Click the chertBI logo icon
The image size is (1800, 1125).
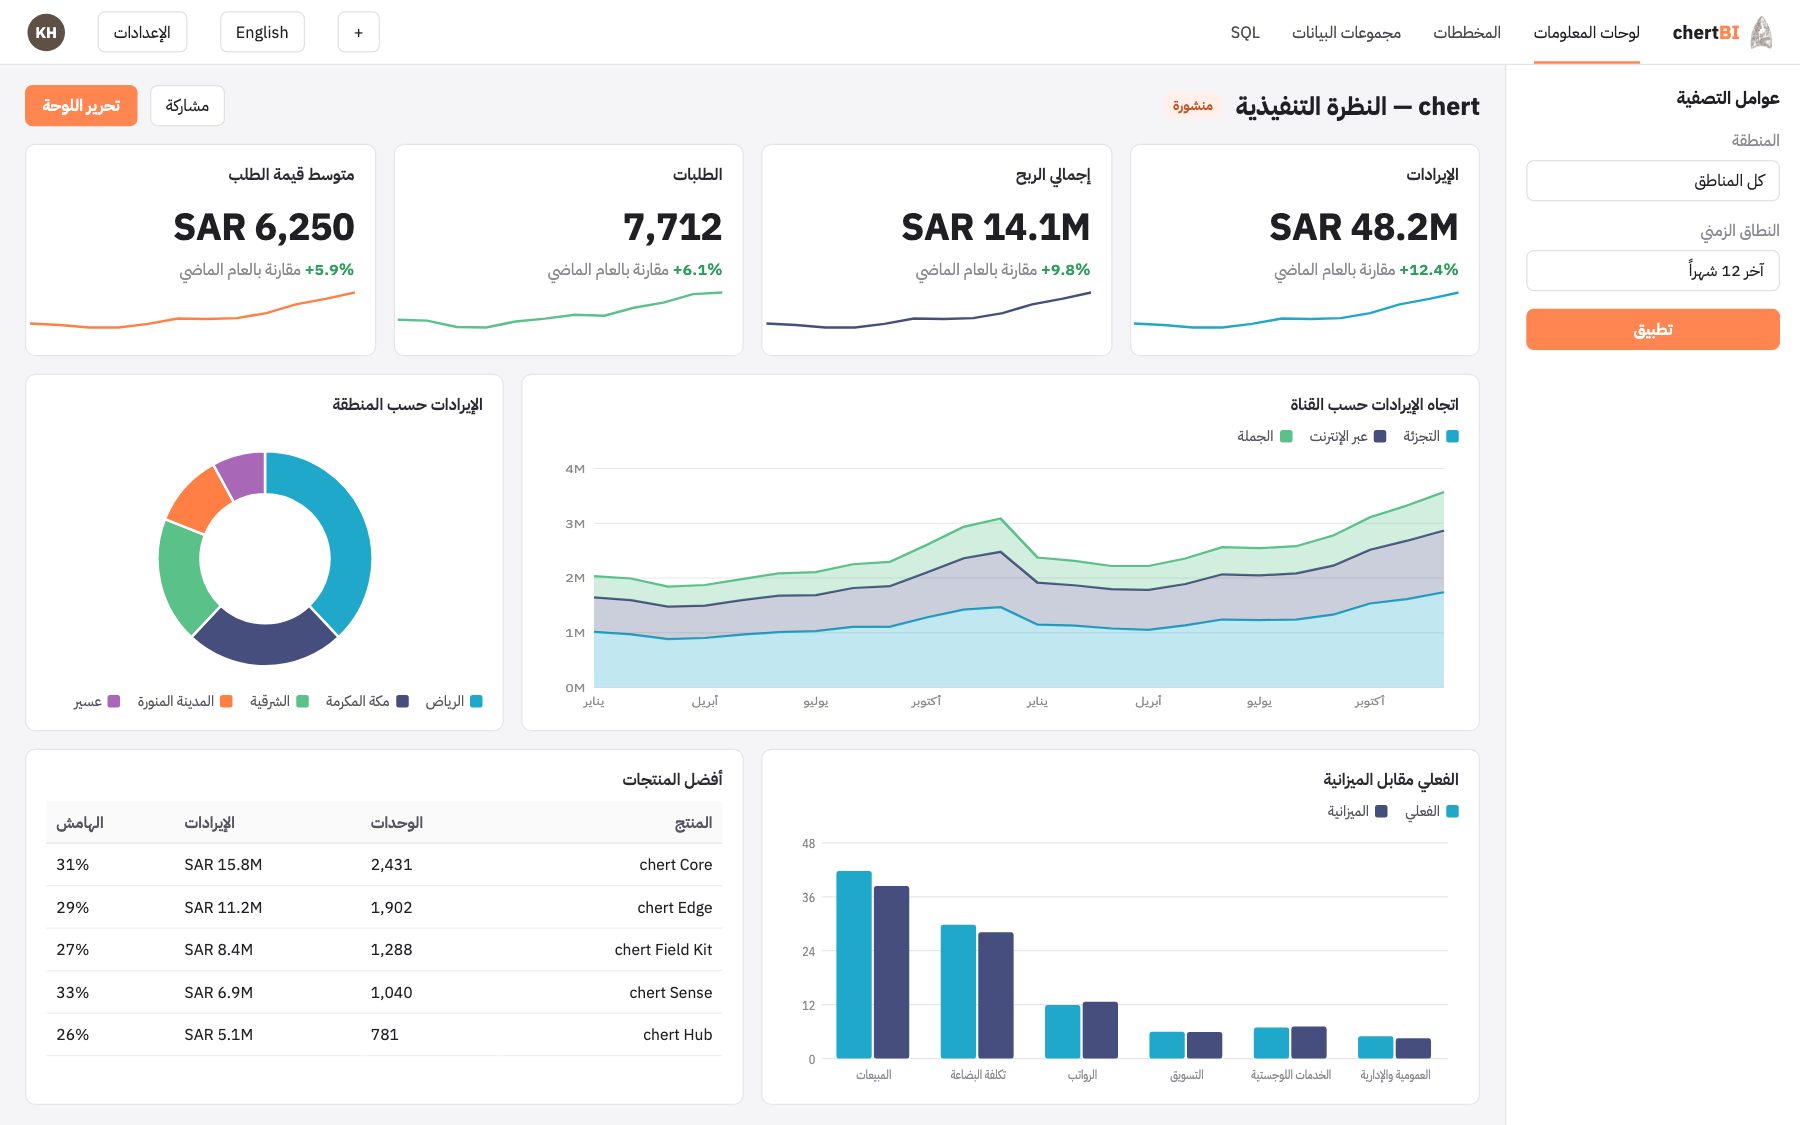pyautogui.click(x=1761, y=33)
